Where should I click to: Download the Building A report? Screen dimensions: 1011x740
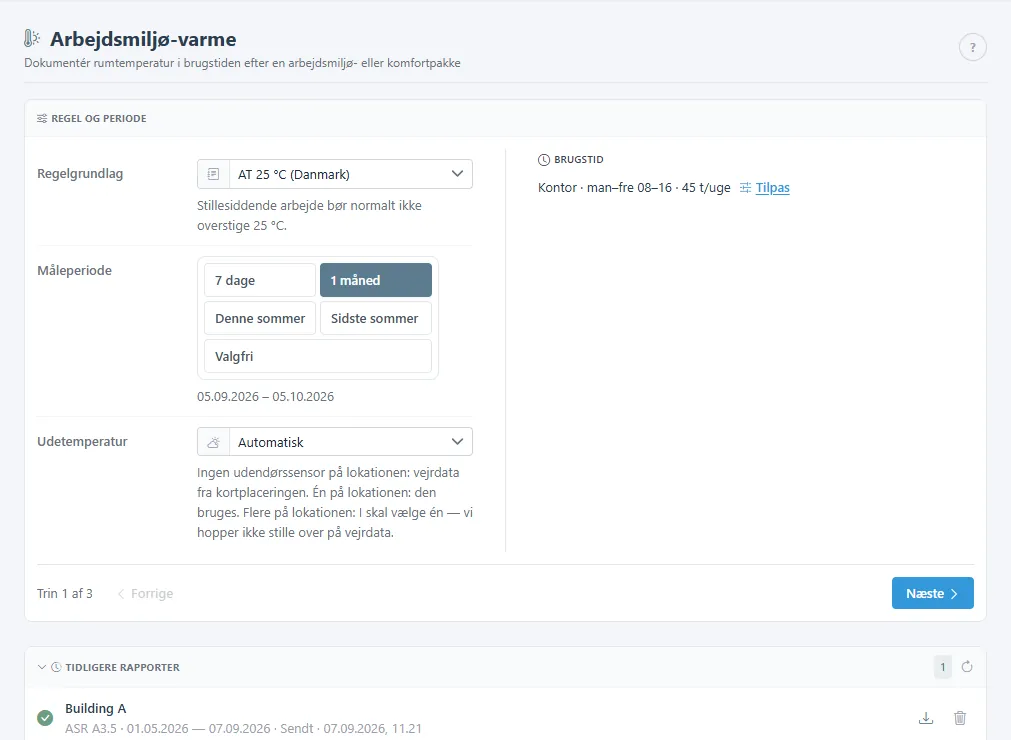926,717
